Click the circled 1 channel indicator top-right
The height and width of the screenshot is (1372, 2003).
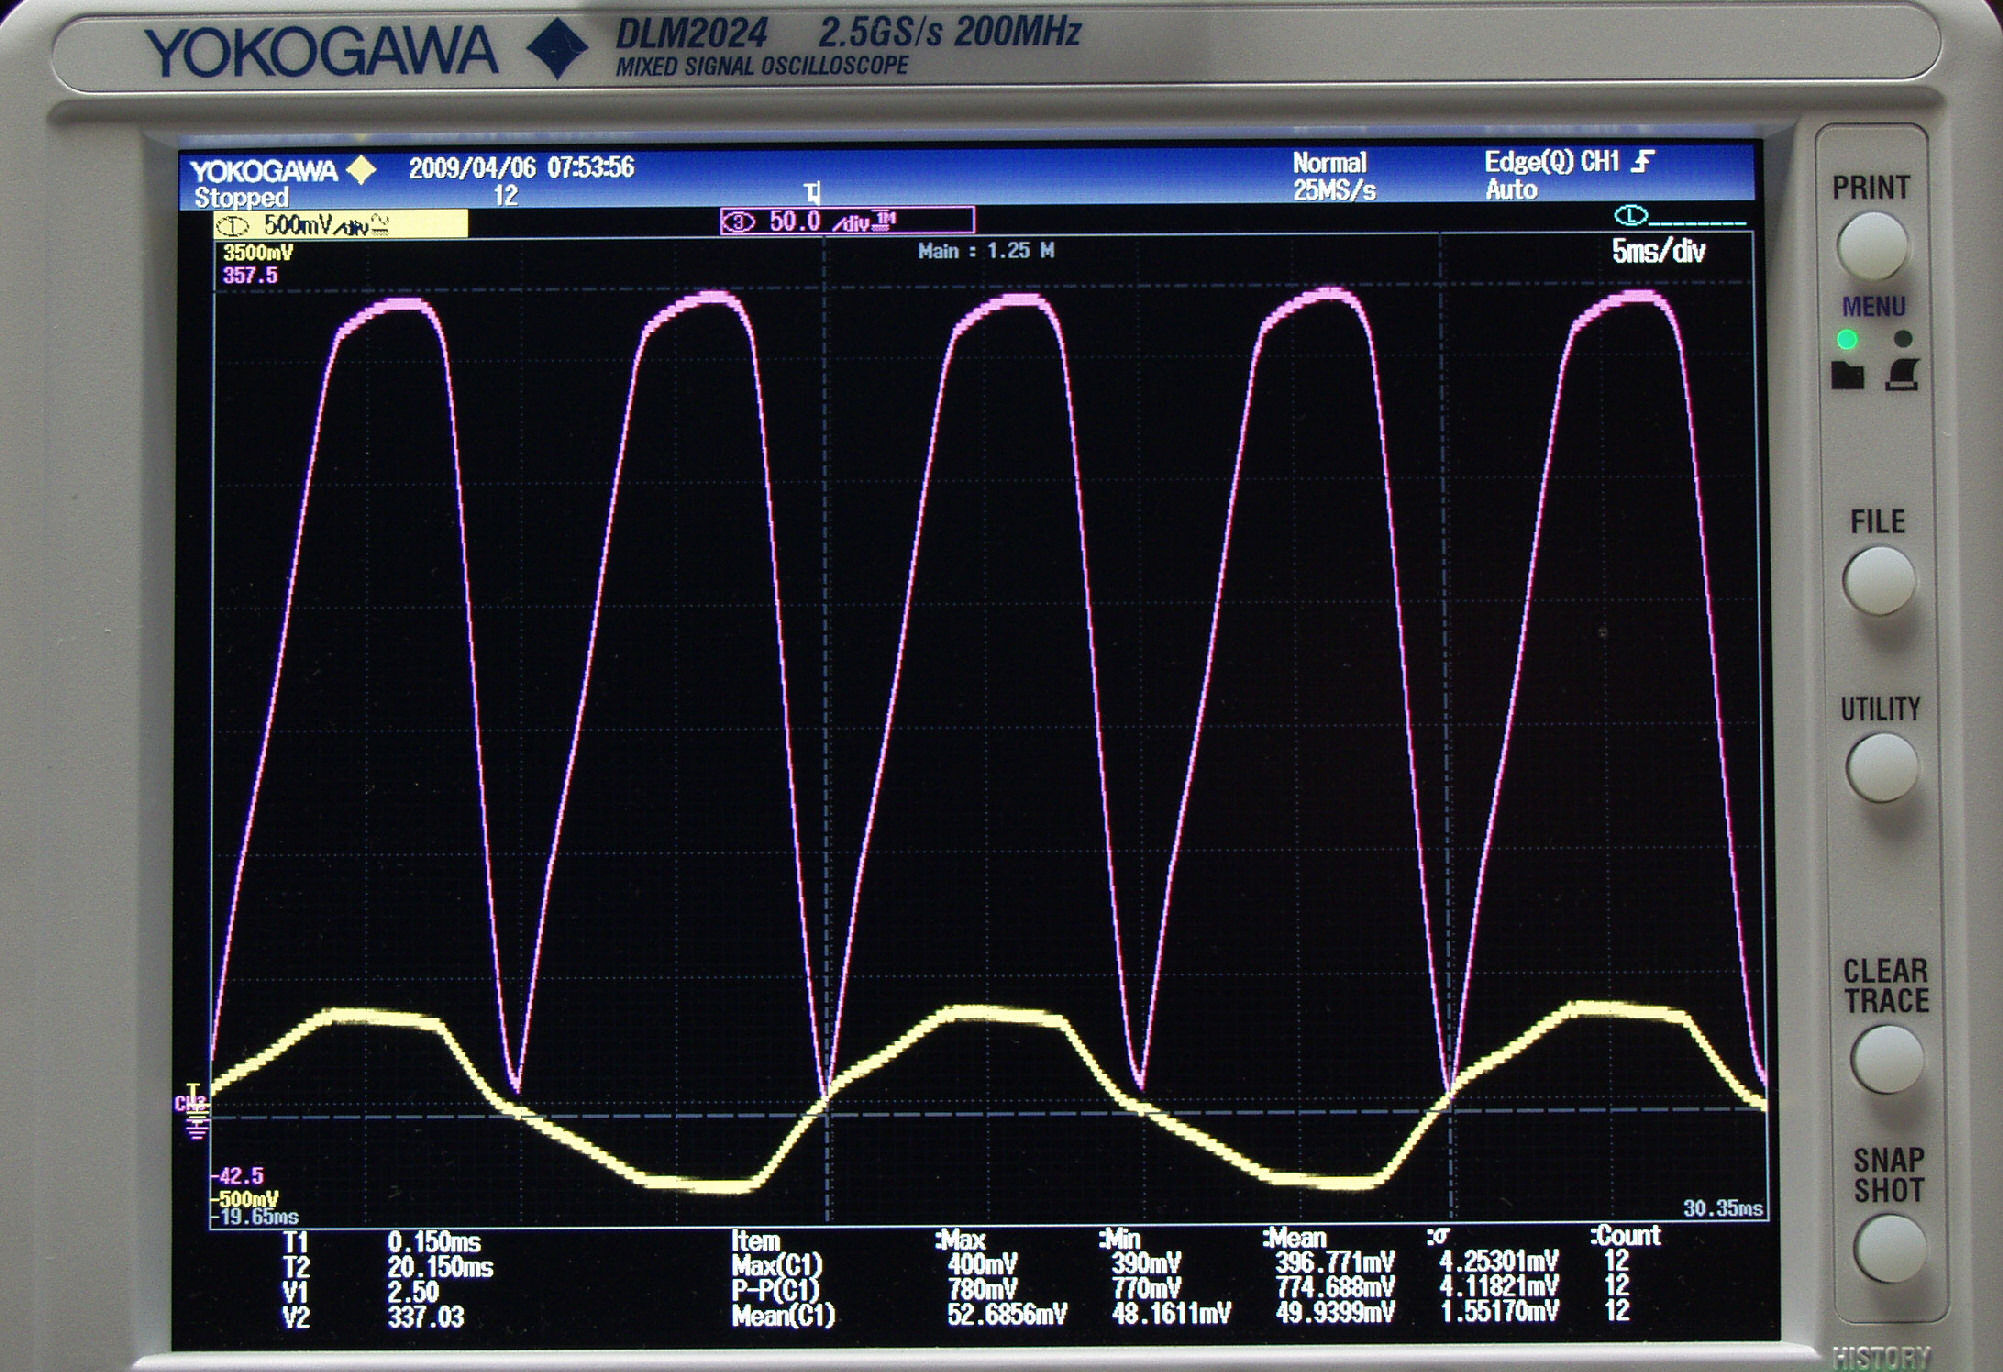[1630, 215]
